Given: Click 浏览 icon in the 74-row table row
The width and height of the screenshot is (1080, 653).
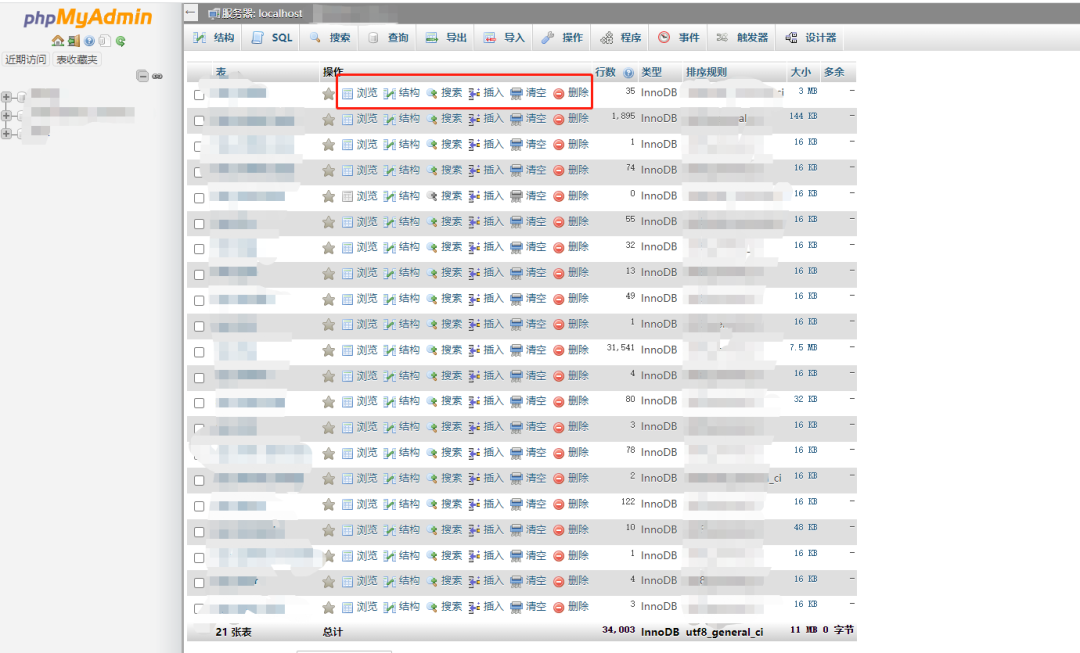Looking at the screenshot, I should 347,171.
